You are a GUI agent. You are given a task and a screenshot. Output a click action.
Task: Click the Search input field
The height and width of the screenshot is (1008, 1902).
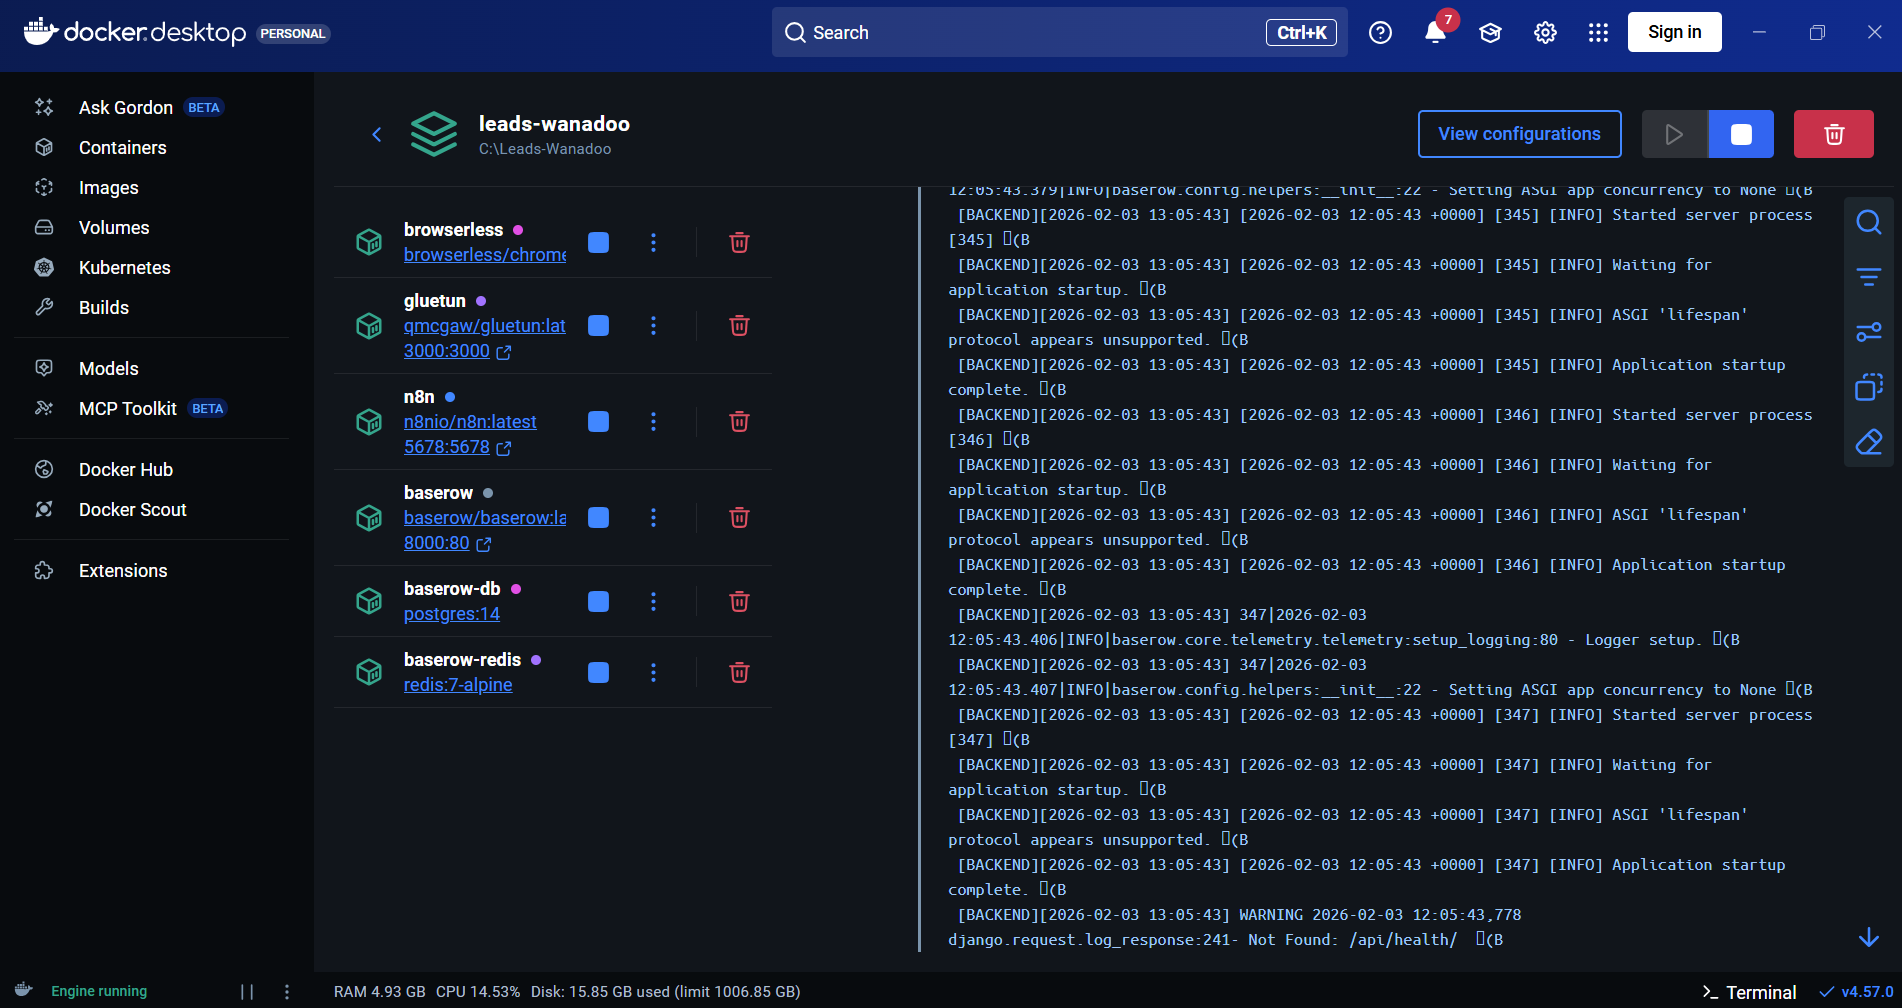tap(1030, 33)
